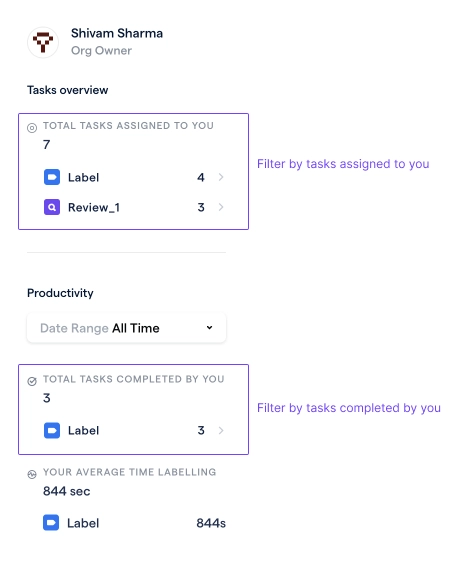Click the blue Label icon under assigned tasks

click(52, 177)
